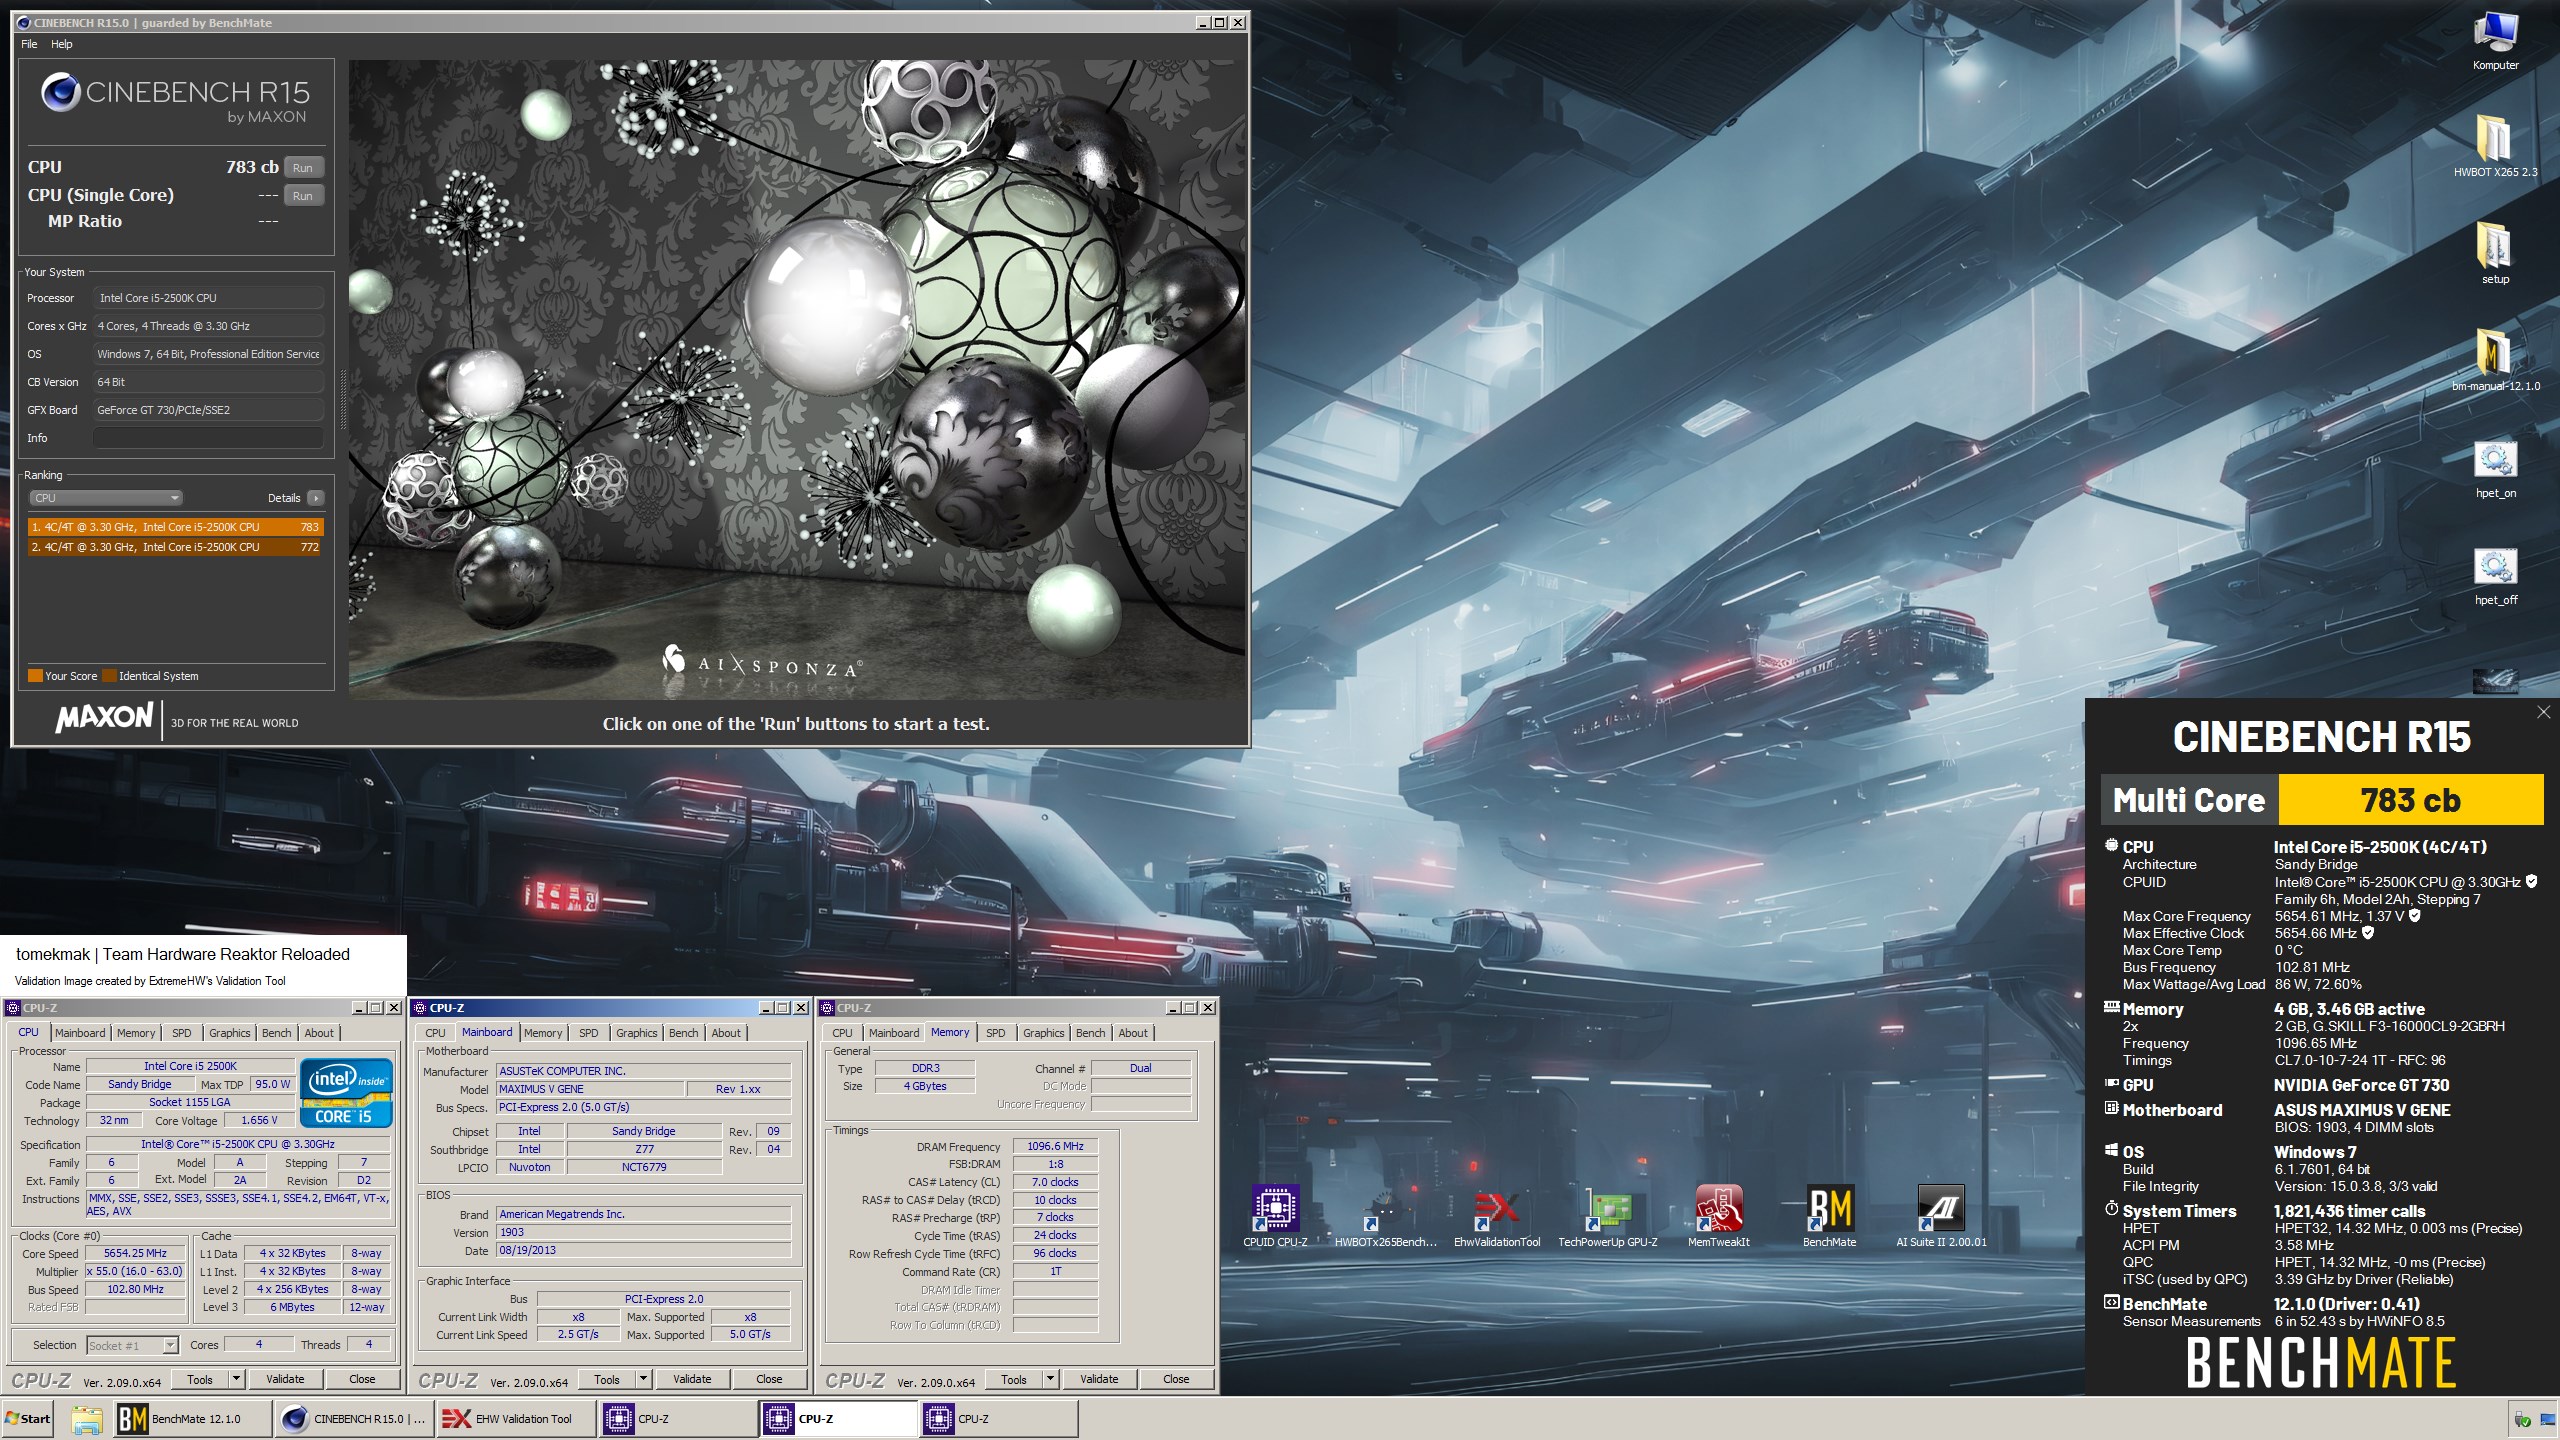This screenshot has width=2560, height=1440.
Task: Click the DRAM Frequency 1096.6 MHz value
Action: coord(1055,1146)
